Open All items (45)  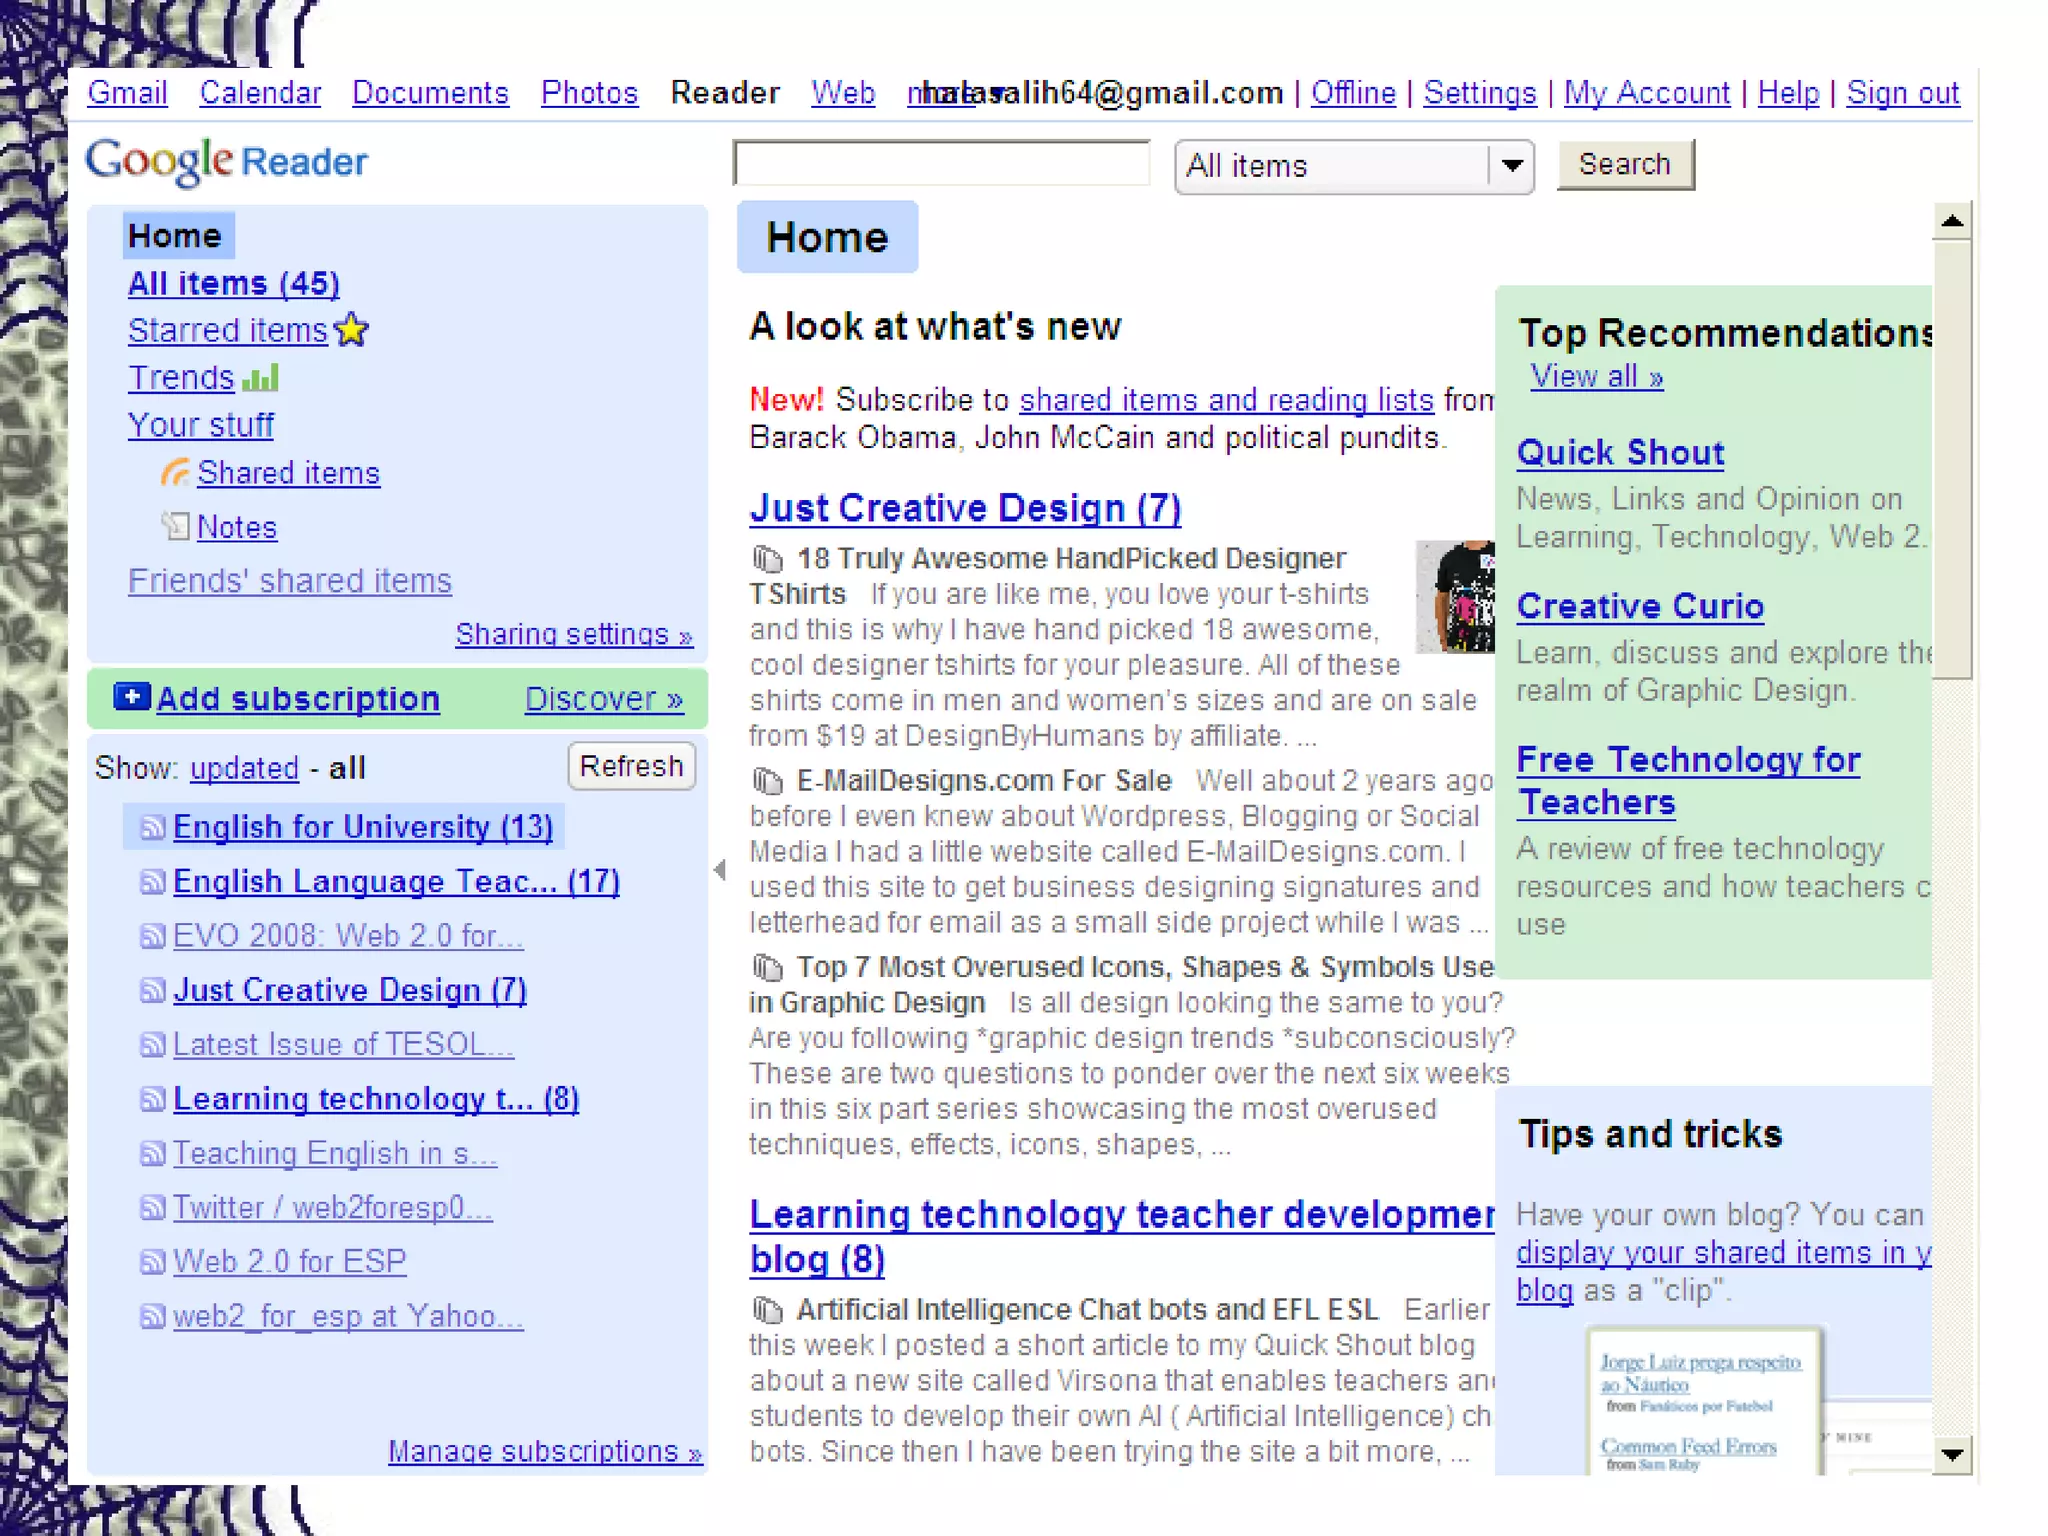[233, 283]
